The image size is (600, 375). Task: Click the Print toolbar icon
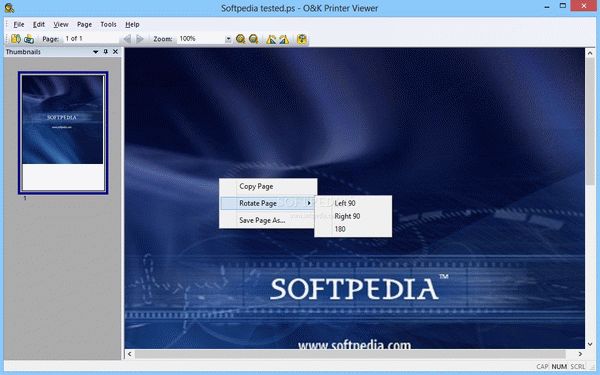click(29, 39)
